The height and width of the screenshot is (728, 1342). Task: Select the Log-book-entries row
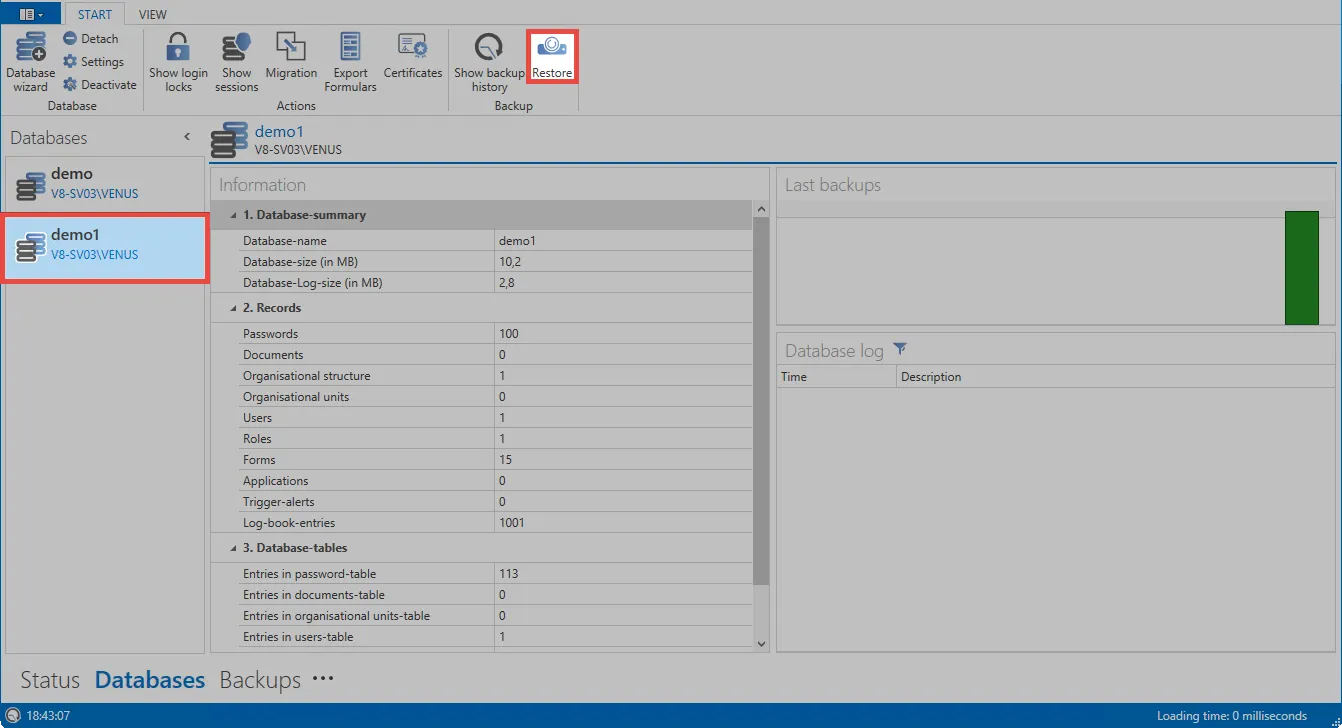click(x=495, y=523)
